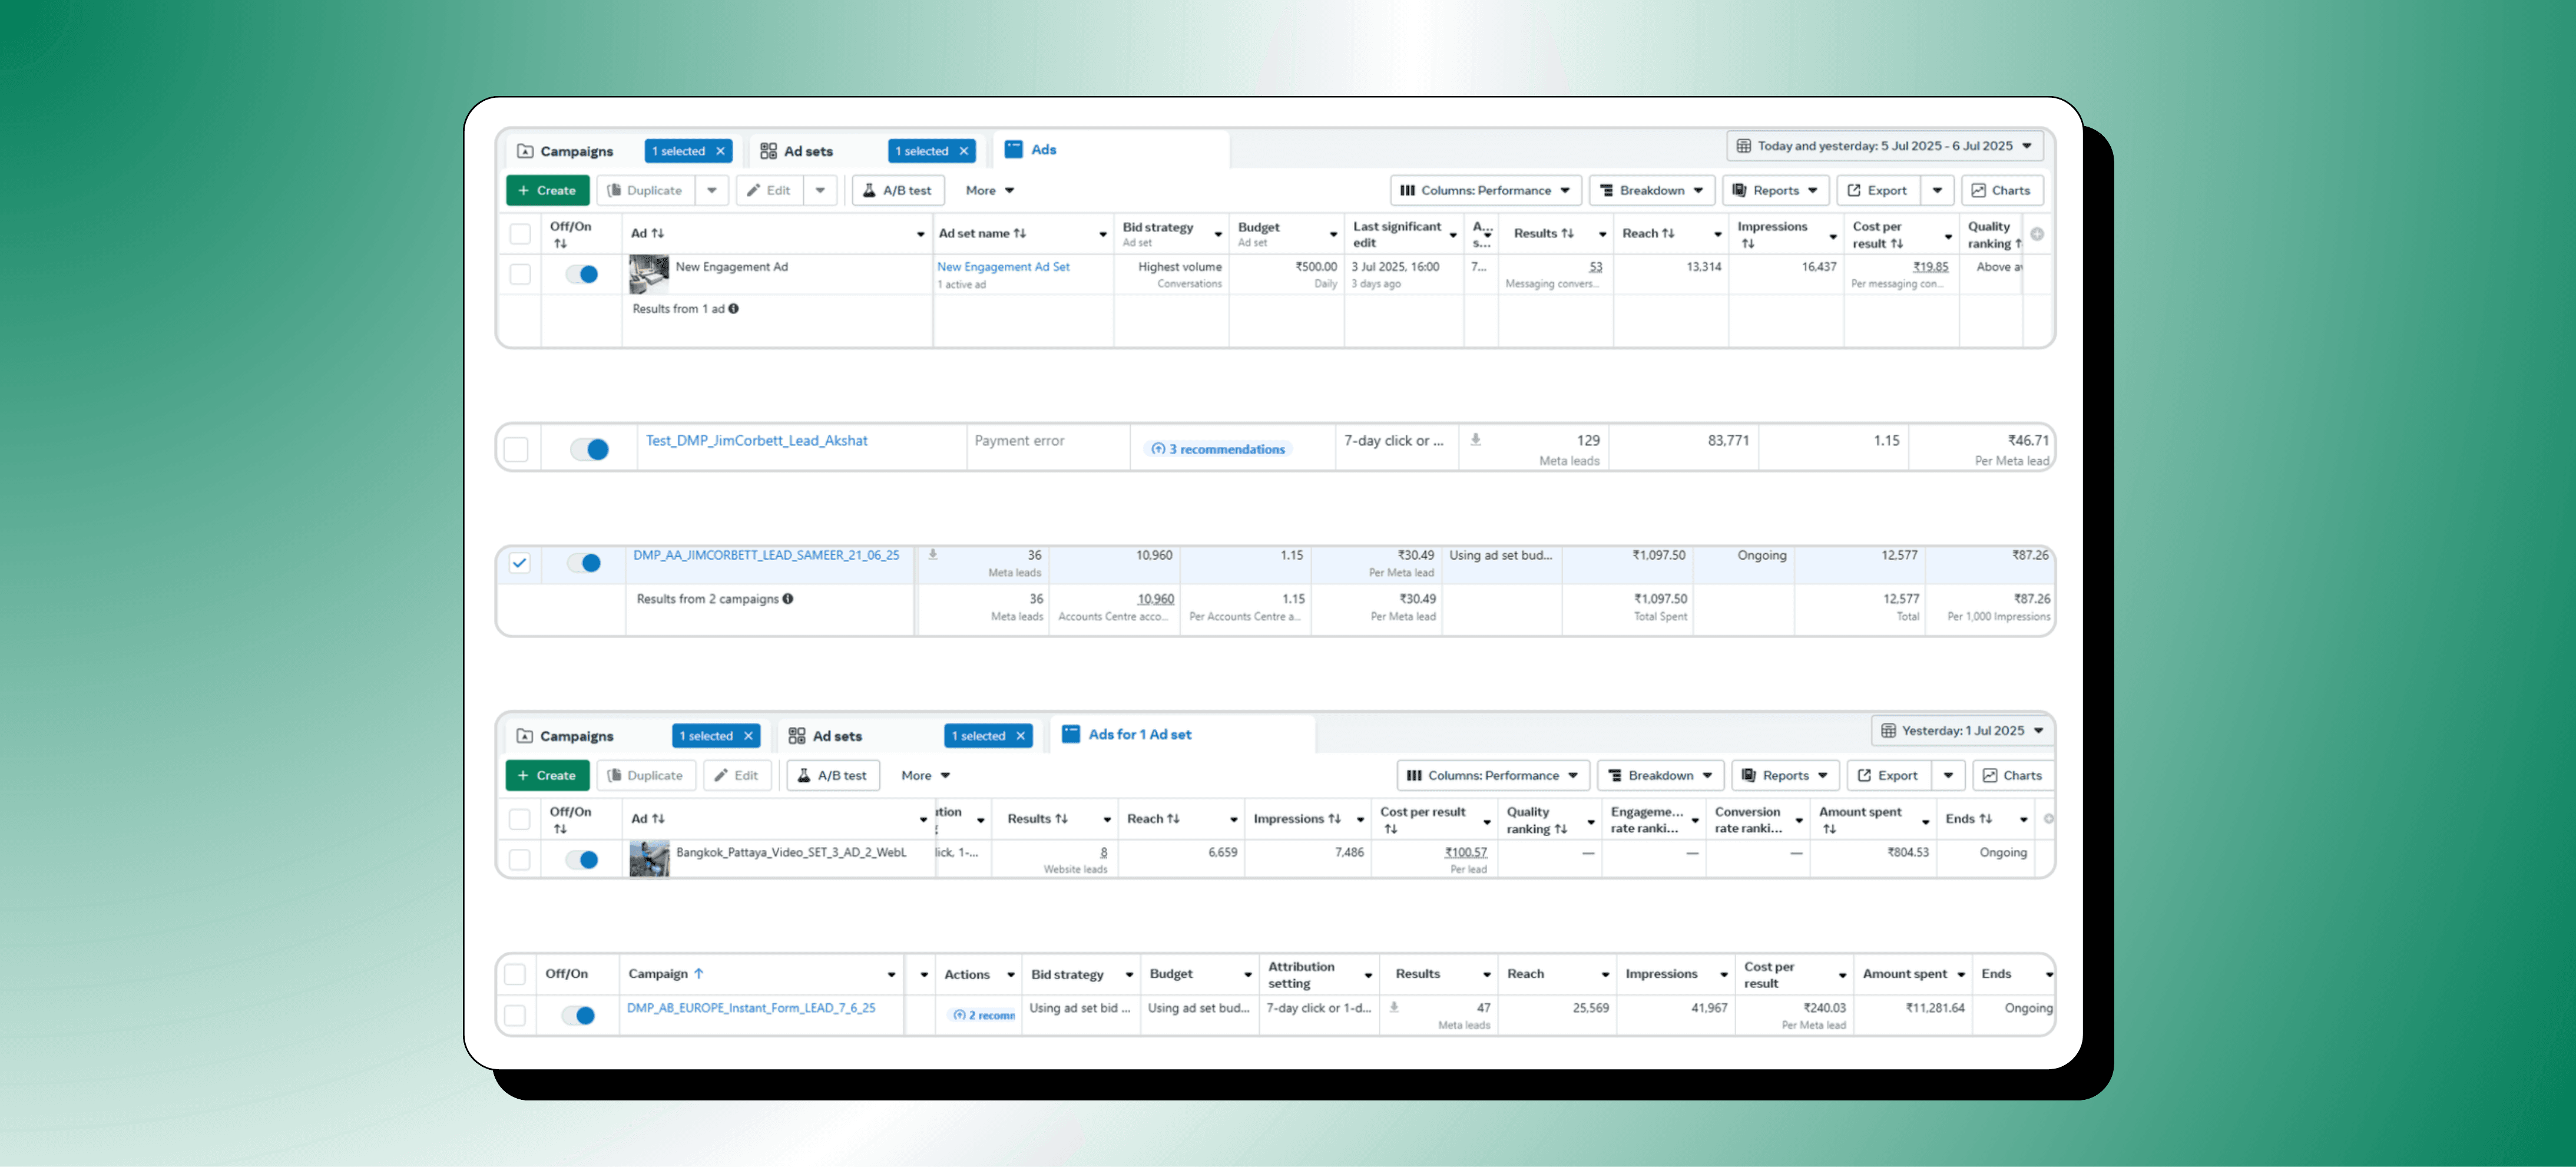Screen dimensions: 2576x1167
Task: Remove the Campaigns 1 selected filter in top panel
Action: pos(720,151)
